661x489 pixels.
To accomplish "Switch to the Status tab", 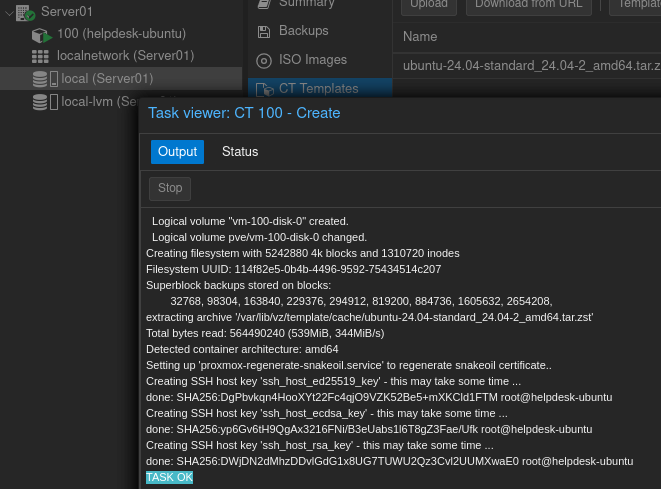I will pyautogui.click(x=240, y=152).
